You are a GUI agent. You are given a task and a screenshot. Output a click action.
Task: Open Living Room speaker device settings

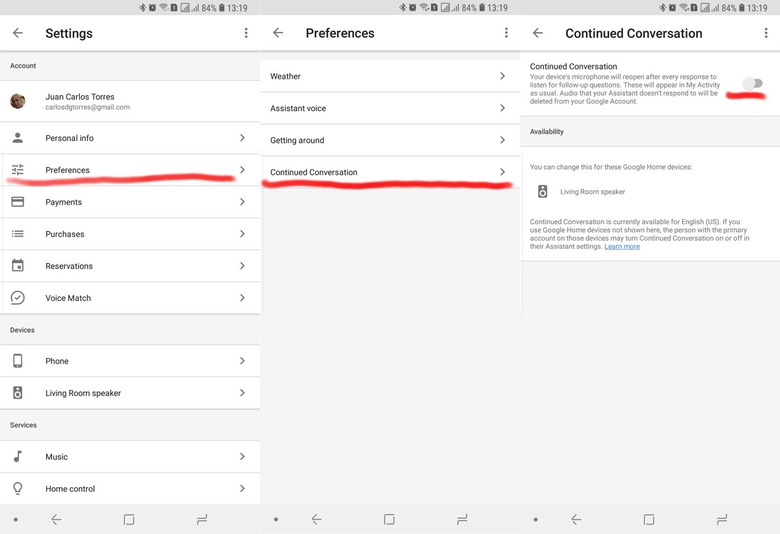130,393
